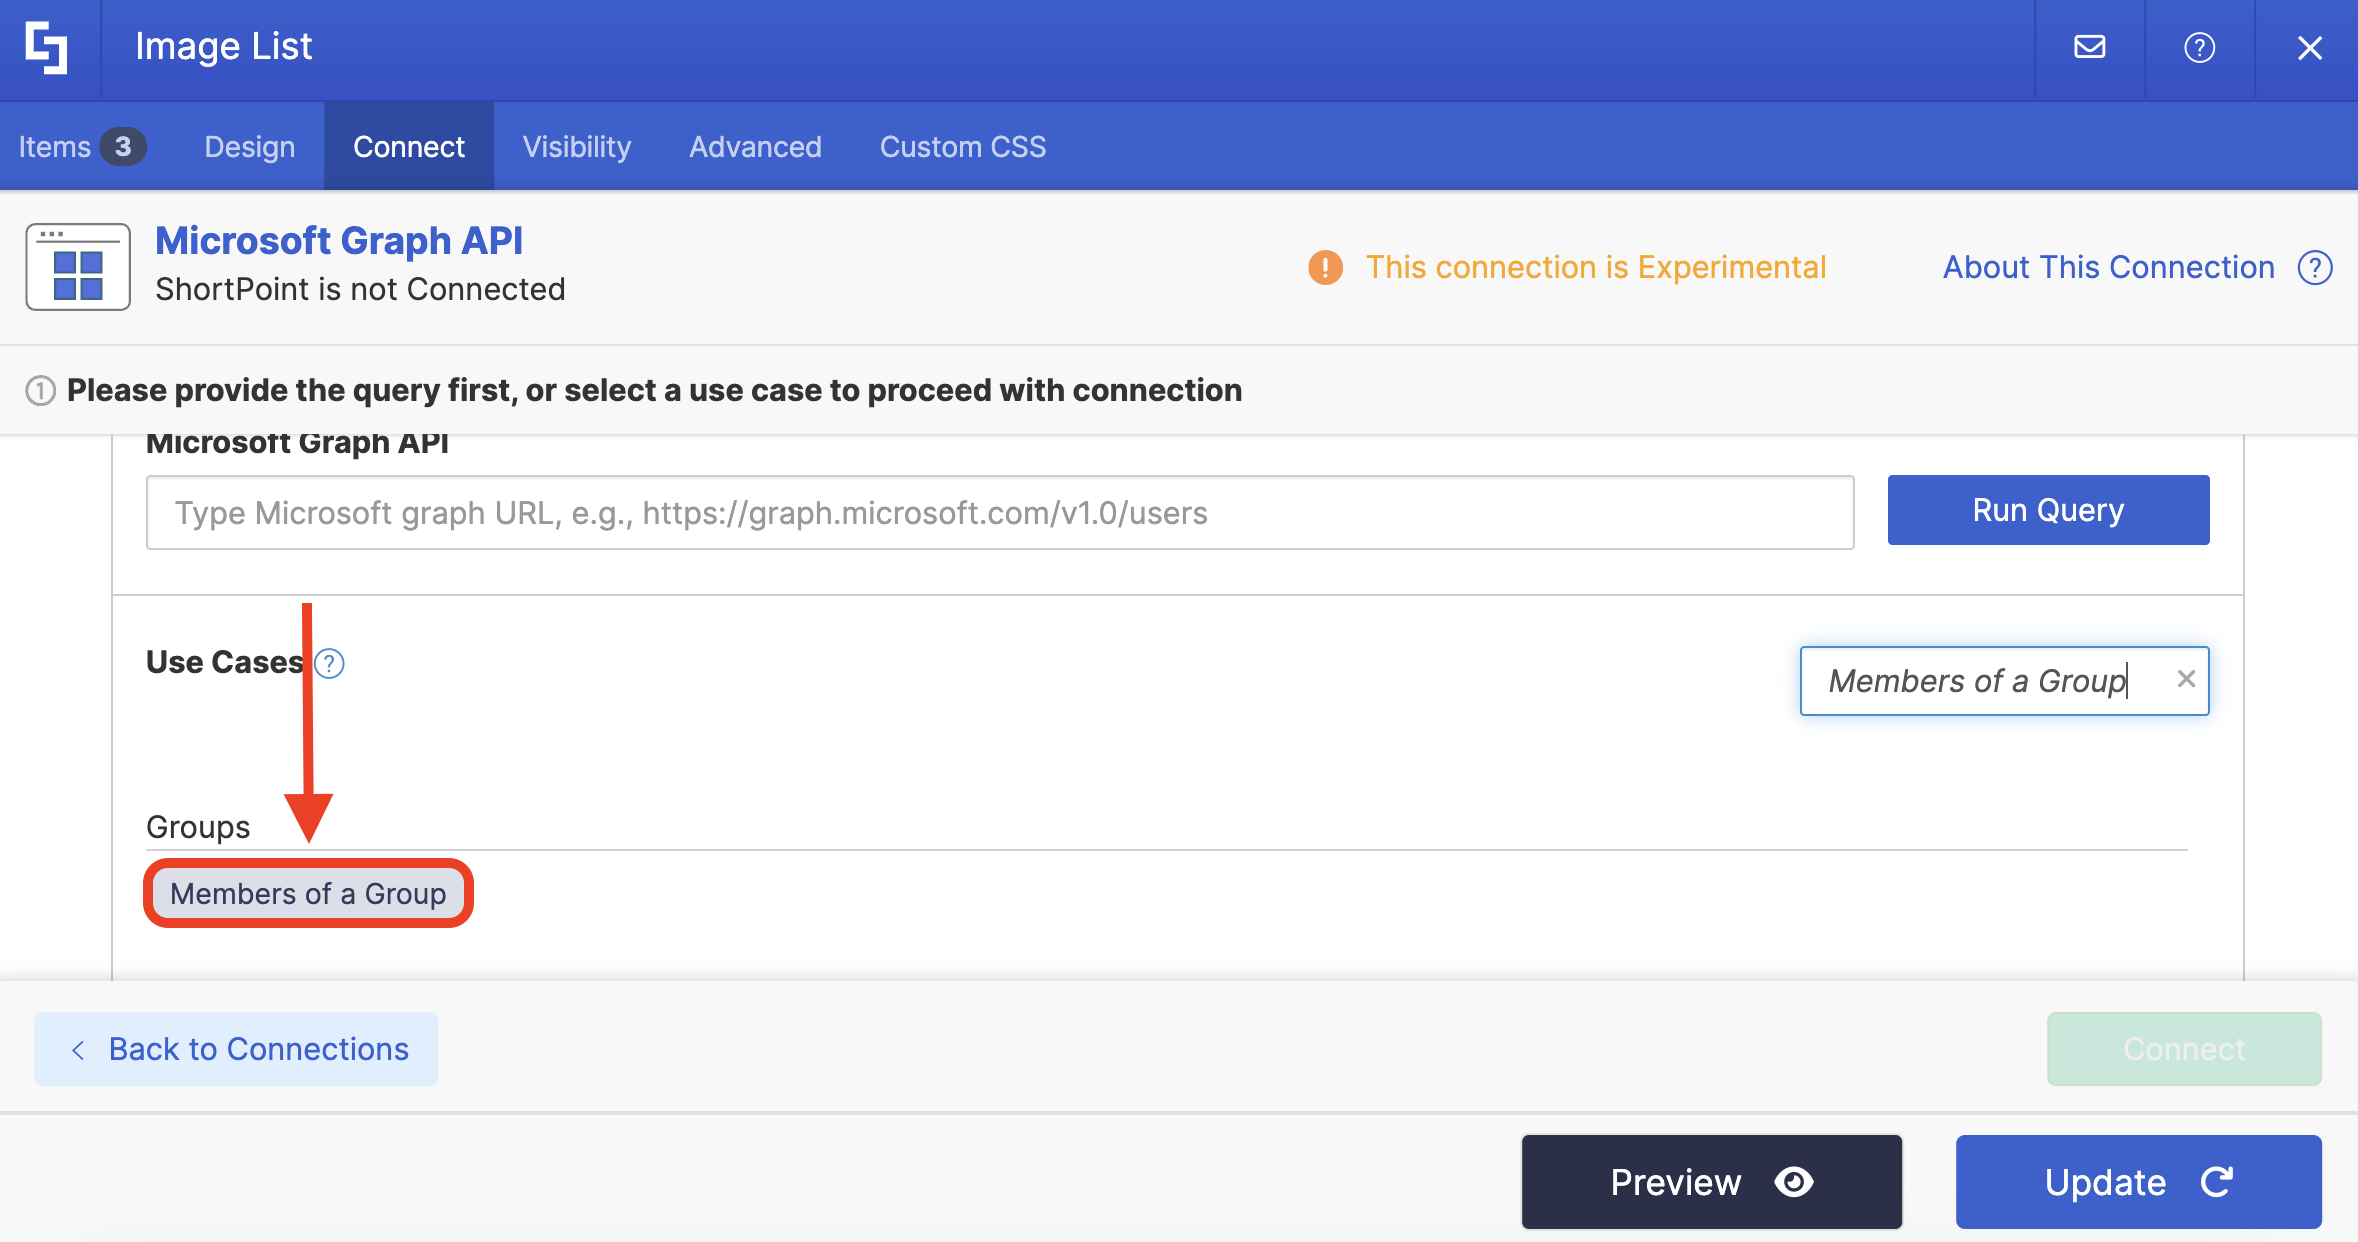Click the orange experimental warning icon

(1325, 267)
